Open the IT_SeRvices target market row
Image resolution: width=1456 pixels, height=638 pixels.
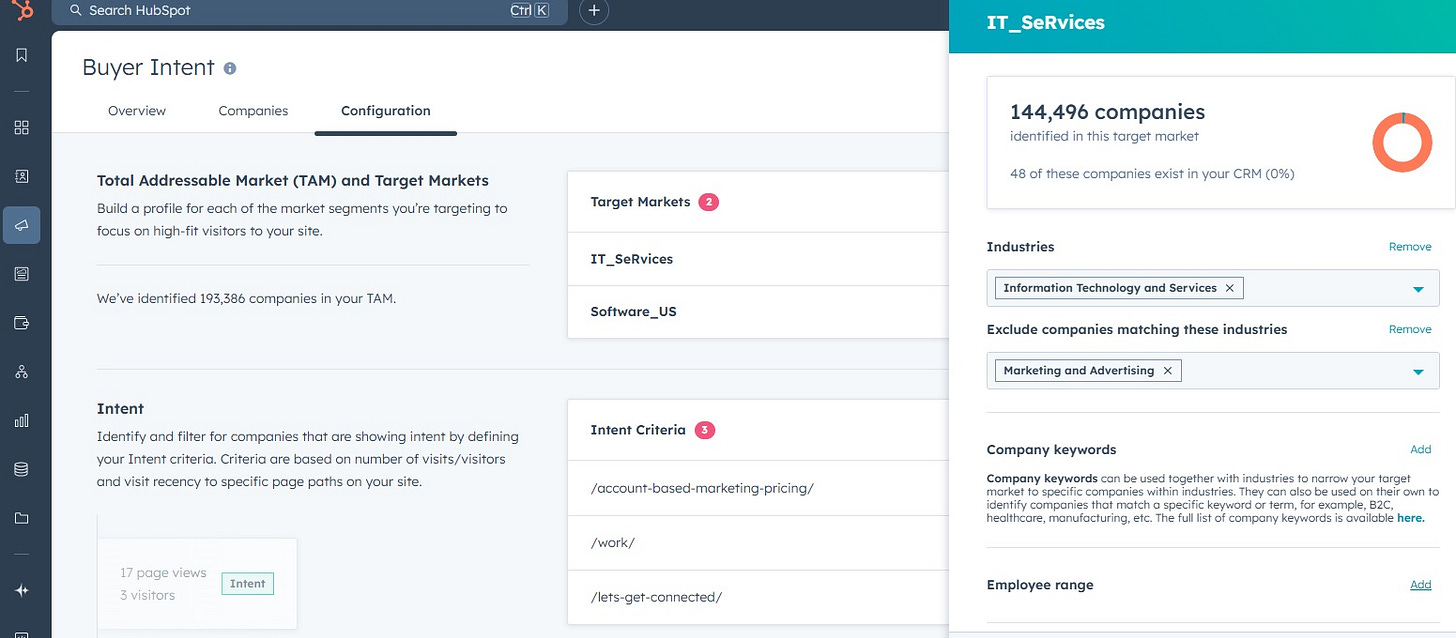click(x=758, y=259)
